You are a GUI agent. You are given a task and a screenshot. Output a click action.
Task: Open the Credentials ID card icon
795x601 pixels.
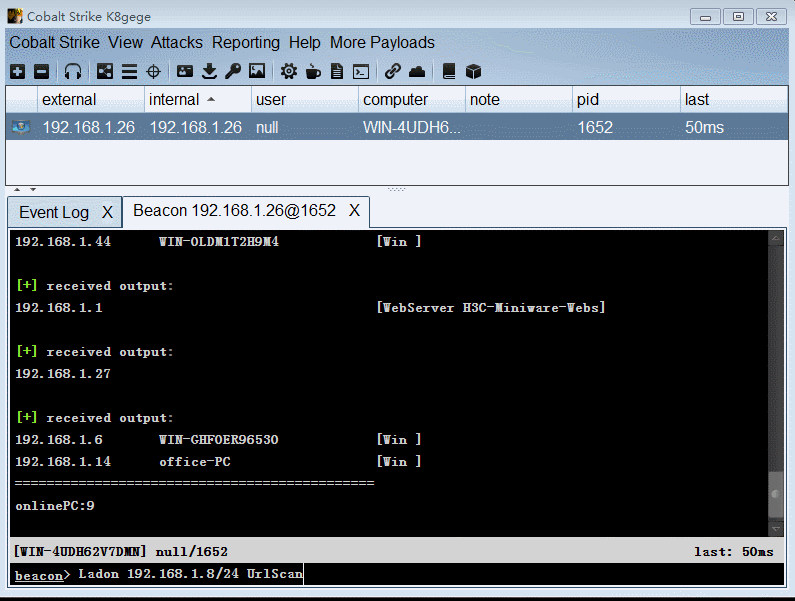point(185,72)
